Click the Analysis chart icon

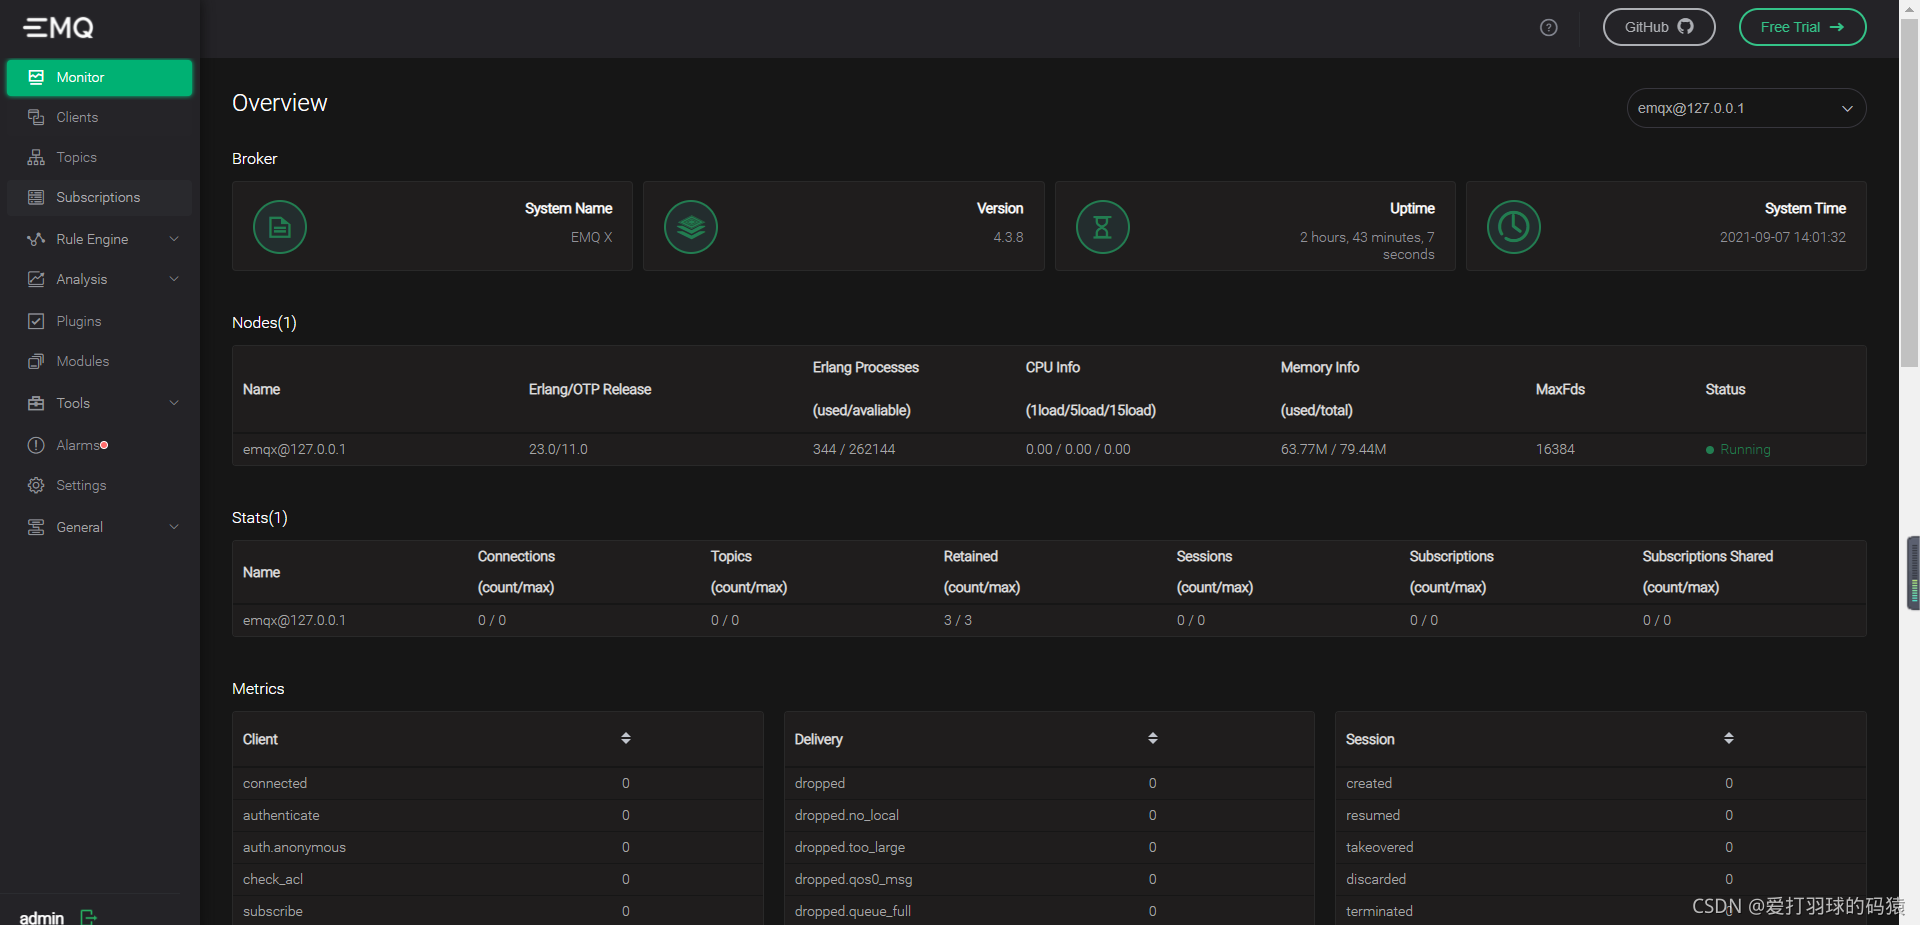click(x=36, y=279)
